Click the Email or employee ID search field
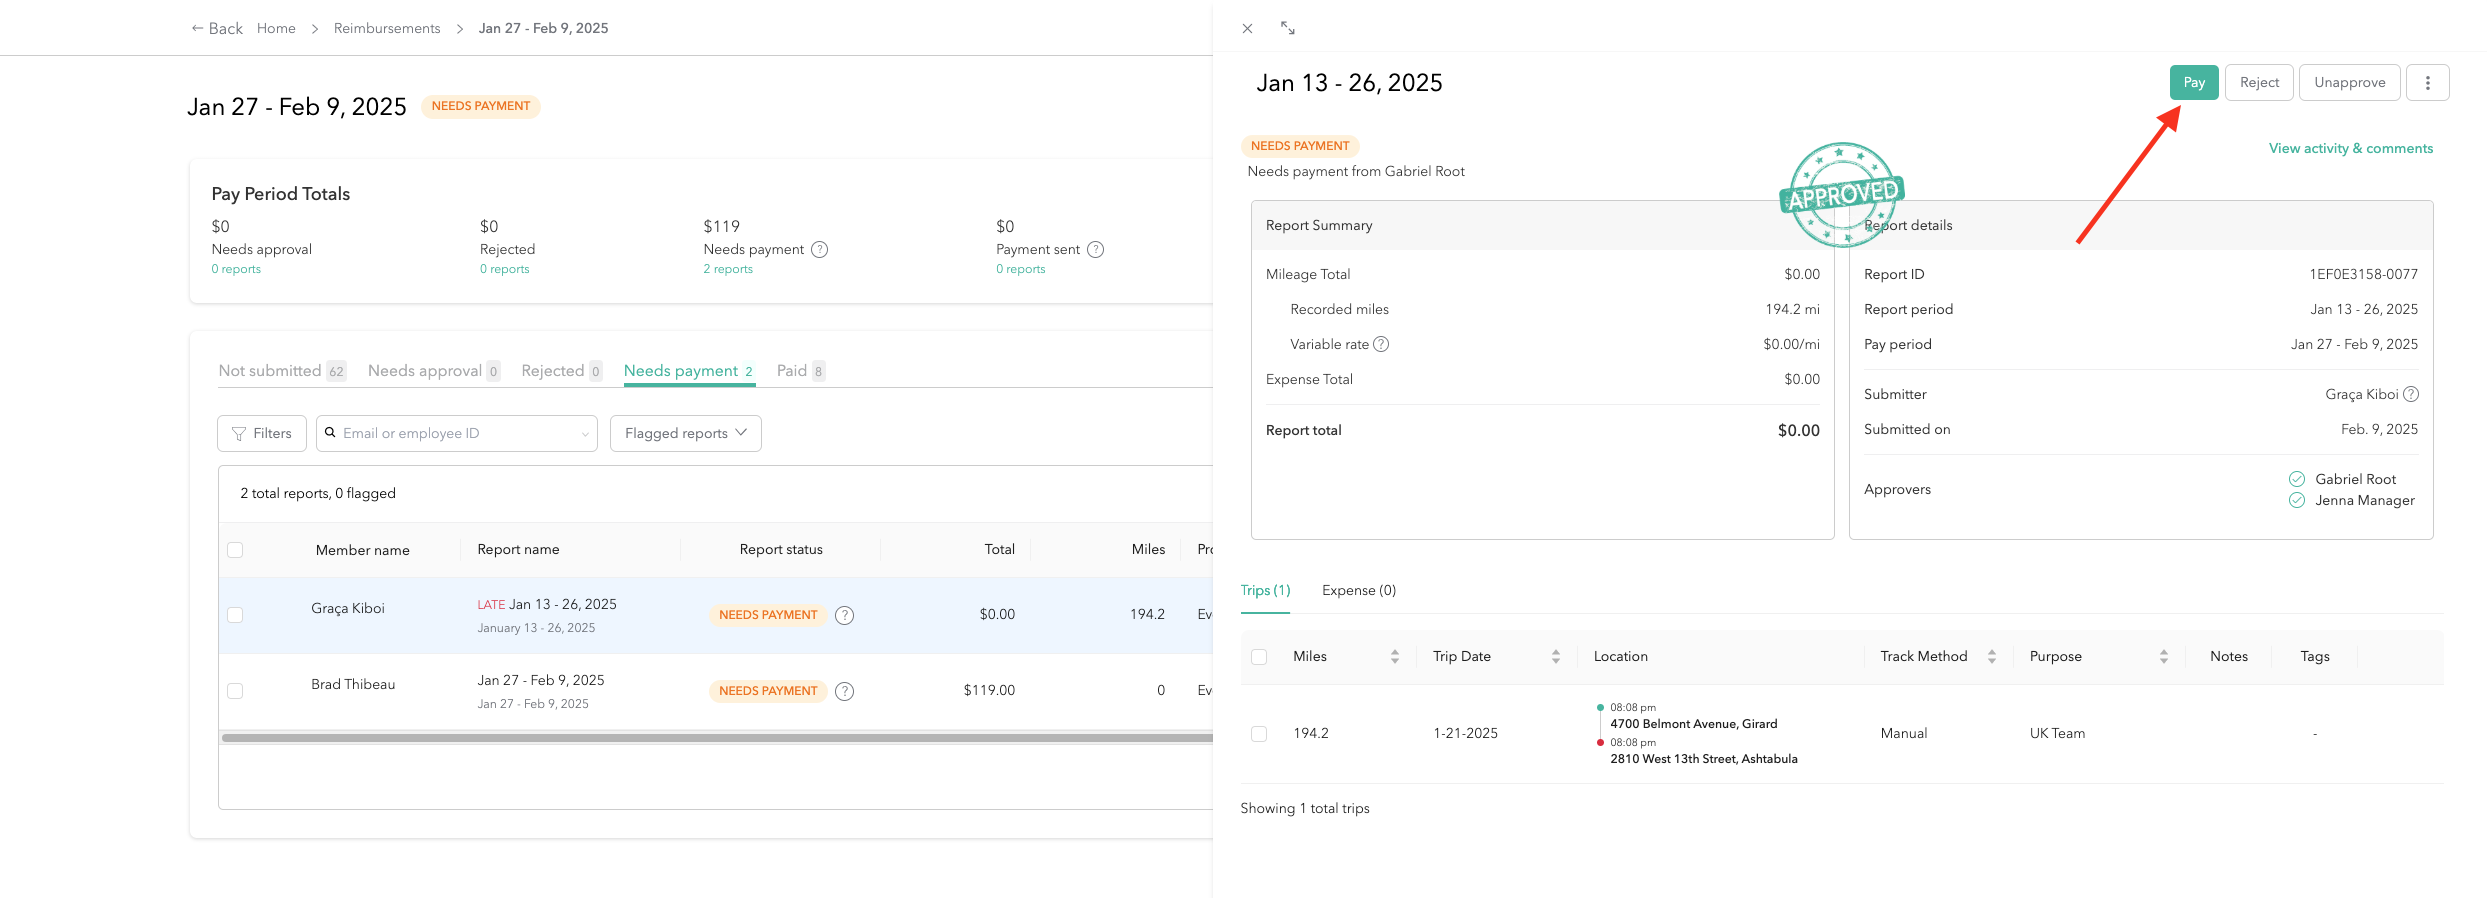Screen dimensions: 2487x898 click(x=457, y=433)
